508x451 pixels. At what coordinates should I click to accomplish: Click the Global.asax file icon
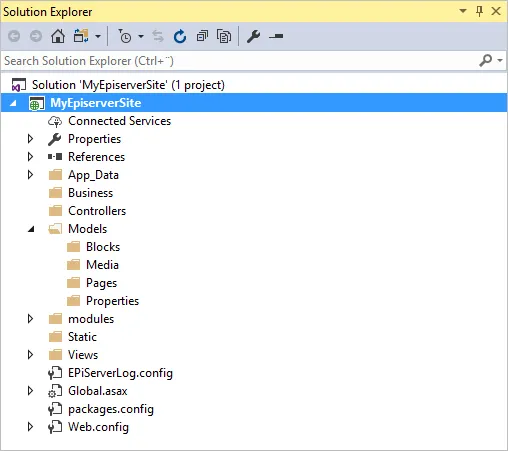click(x=55, y=391)
